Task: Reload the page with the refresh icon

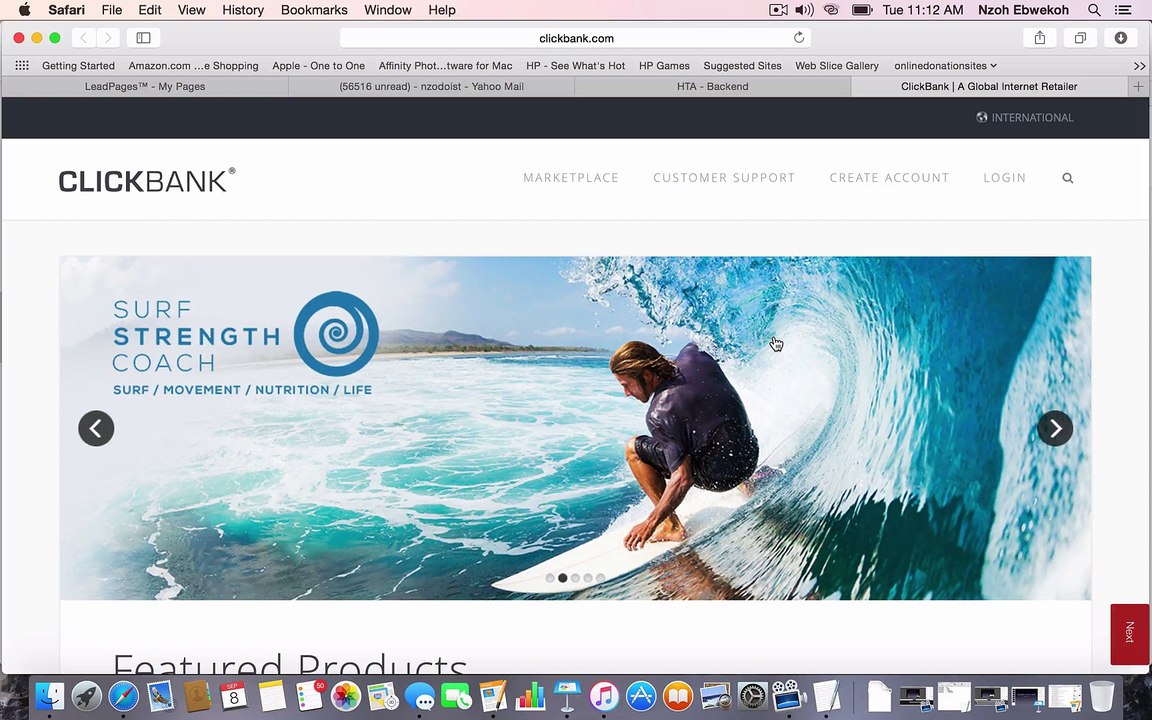Action: click(x=799, y=37)
